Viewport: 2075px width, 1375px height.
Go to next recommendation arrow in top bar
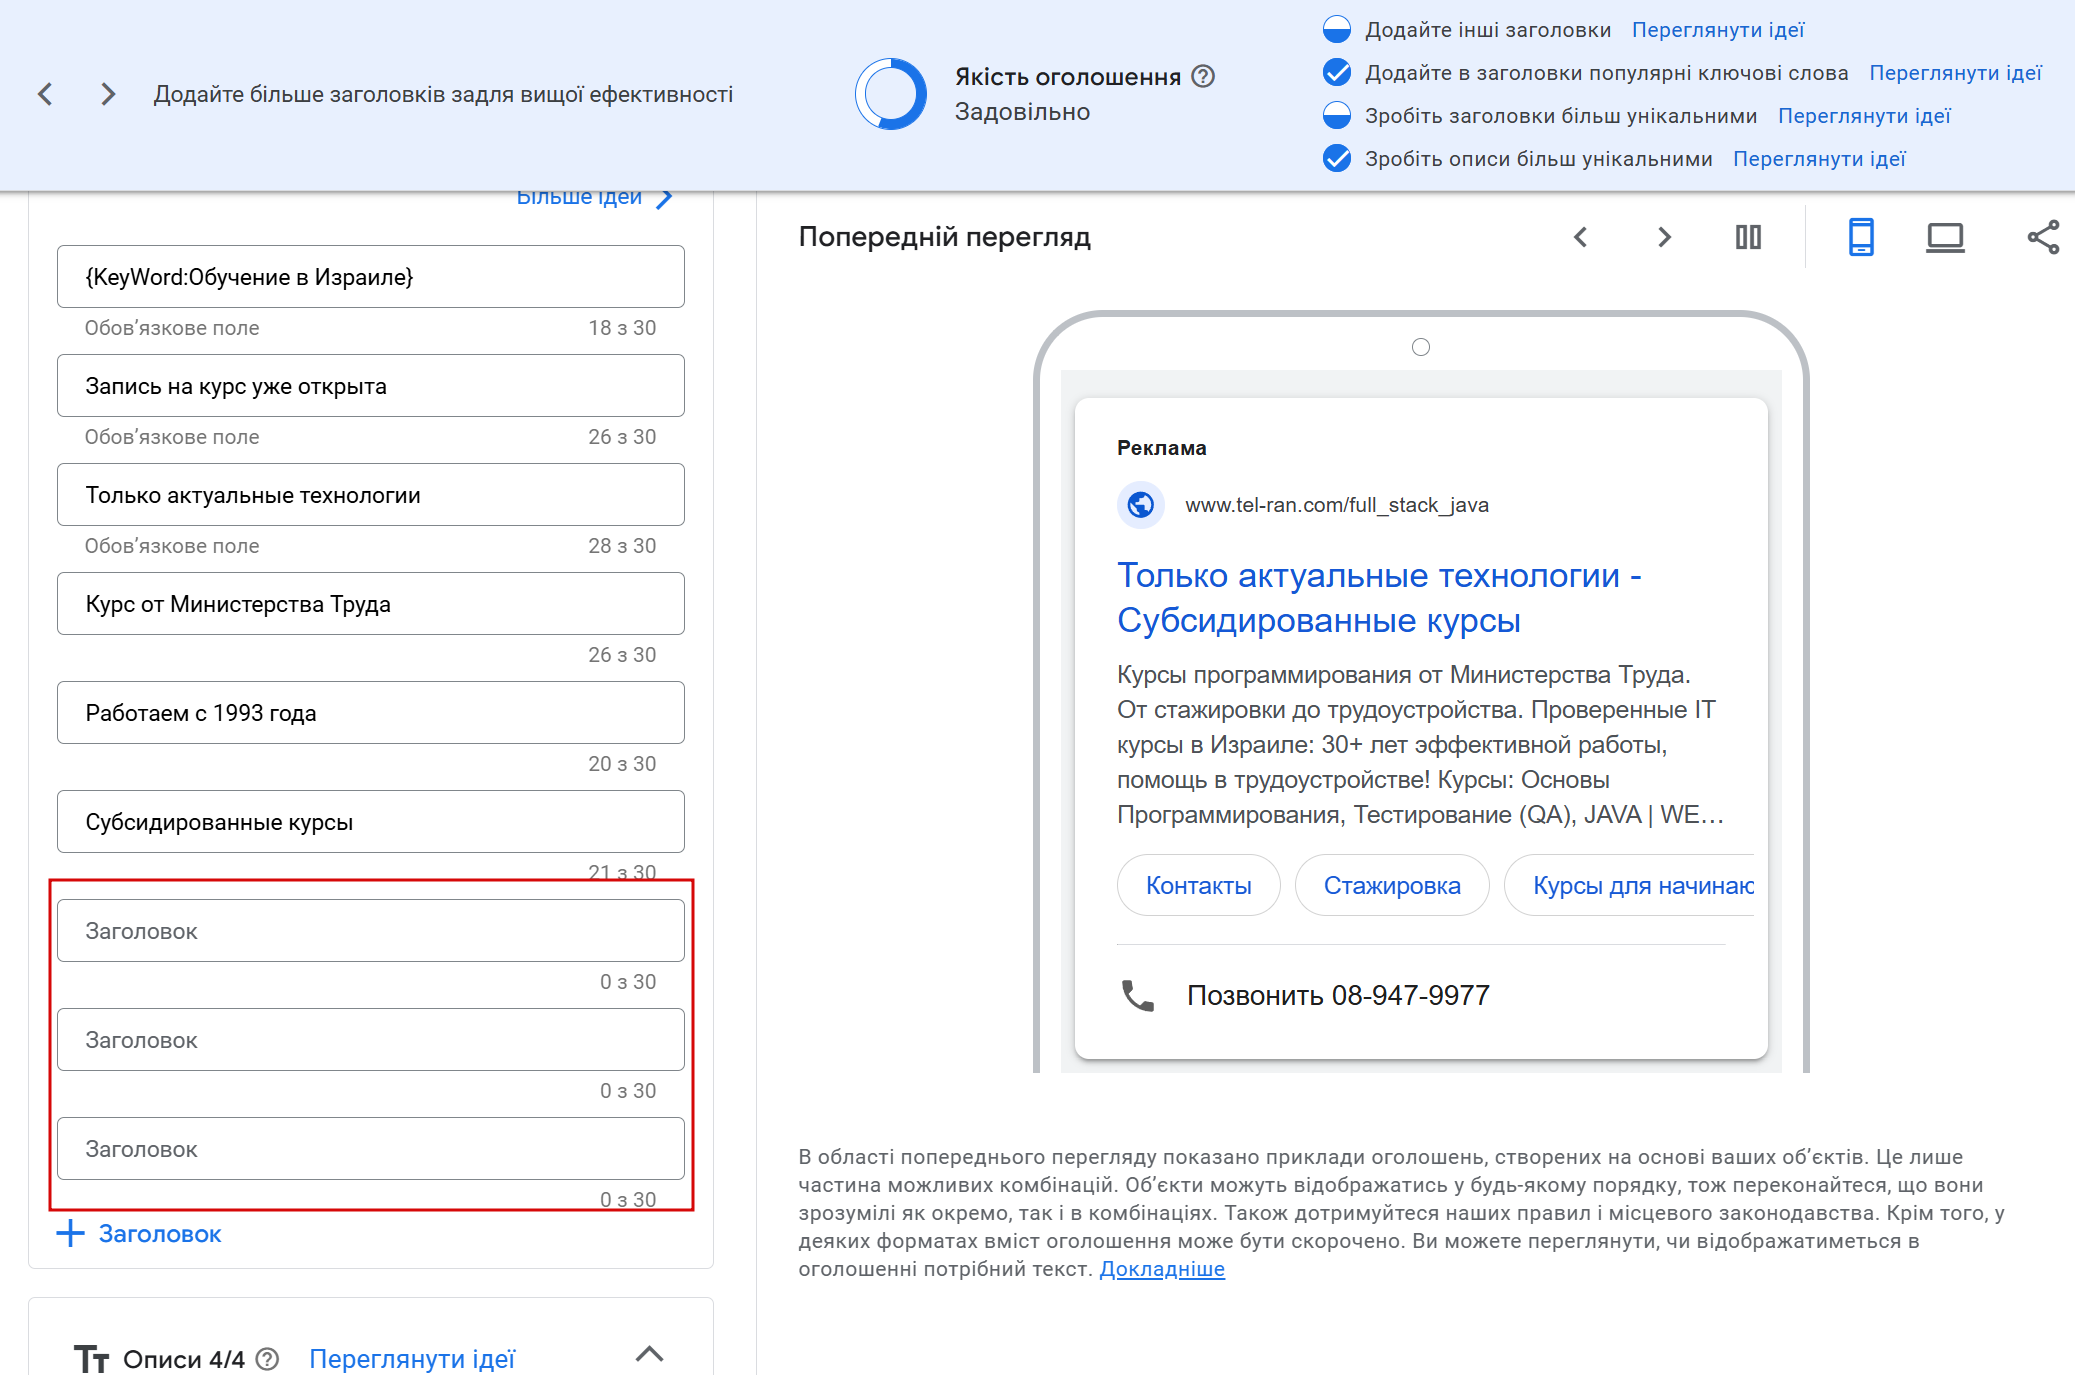[x=108, y=94]
